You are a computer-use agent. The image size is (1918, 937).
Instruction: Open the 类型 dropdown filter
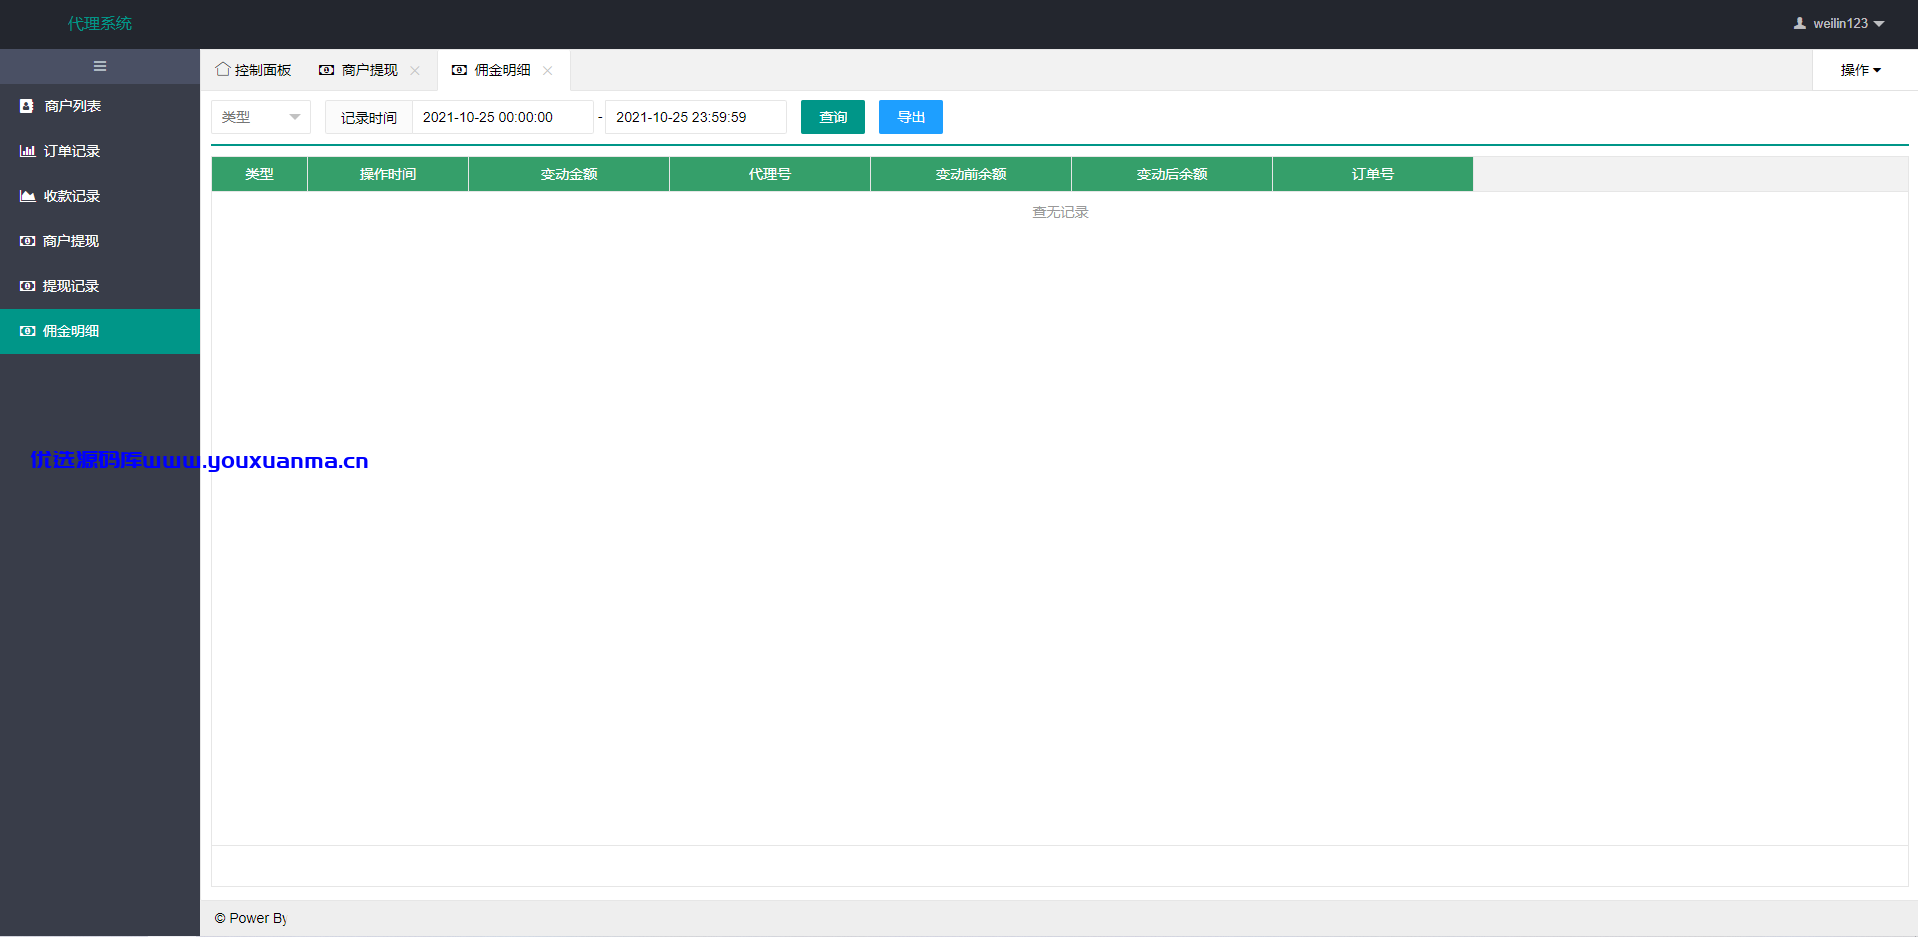261,117
